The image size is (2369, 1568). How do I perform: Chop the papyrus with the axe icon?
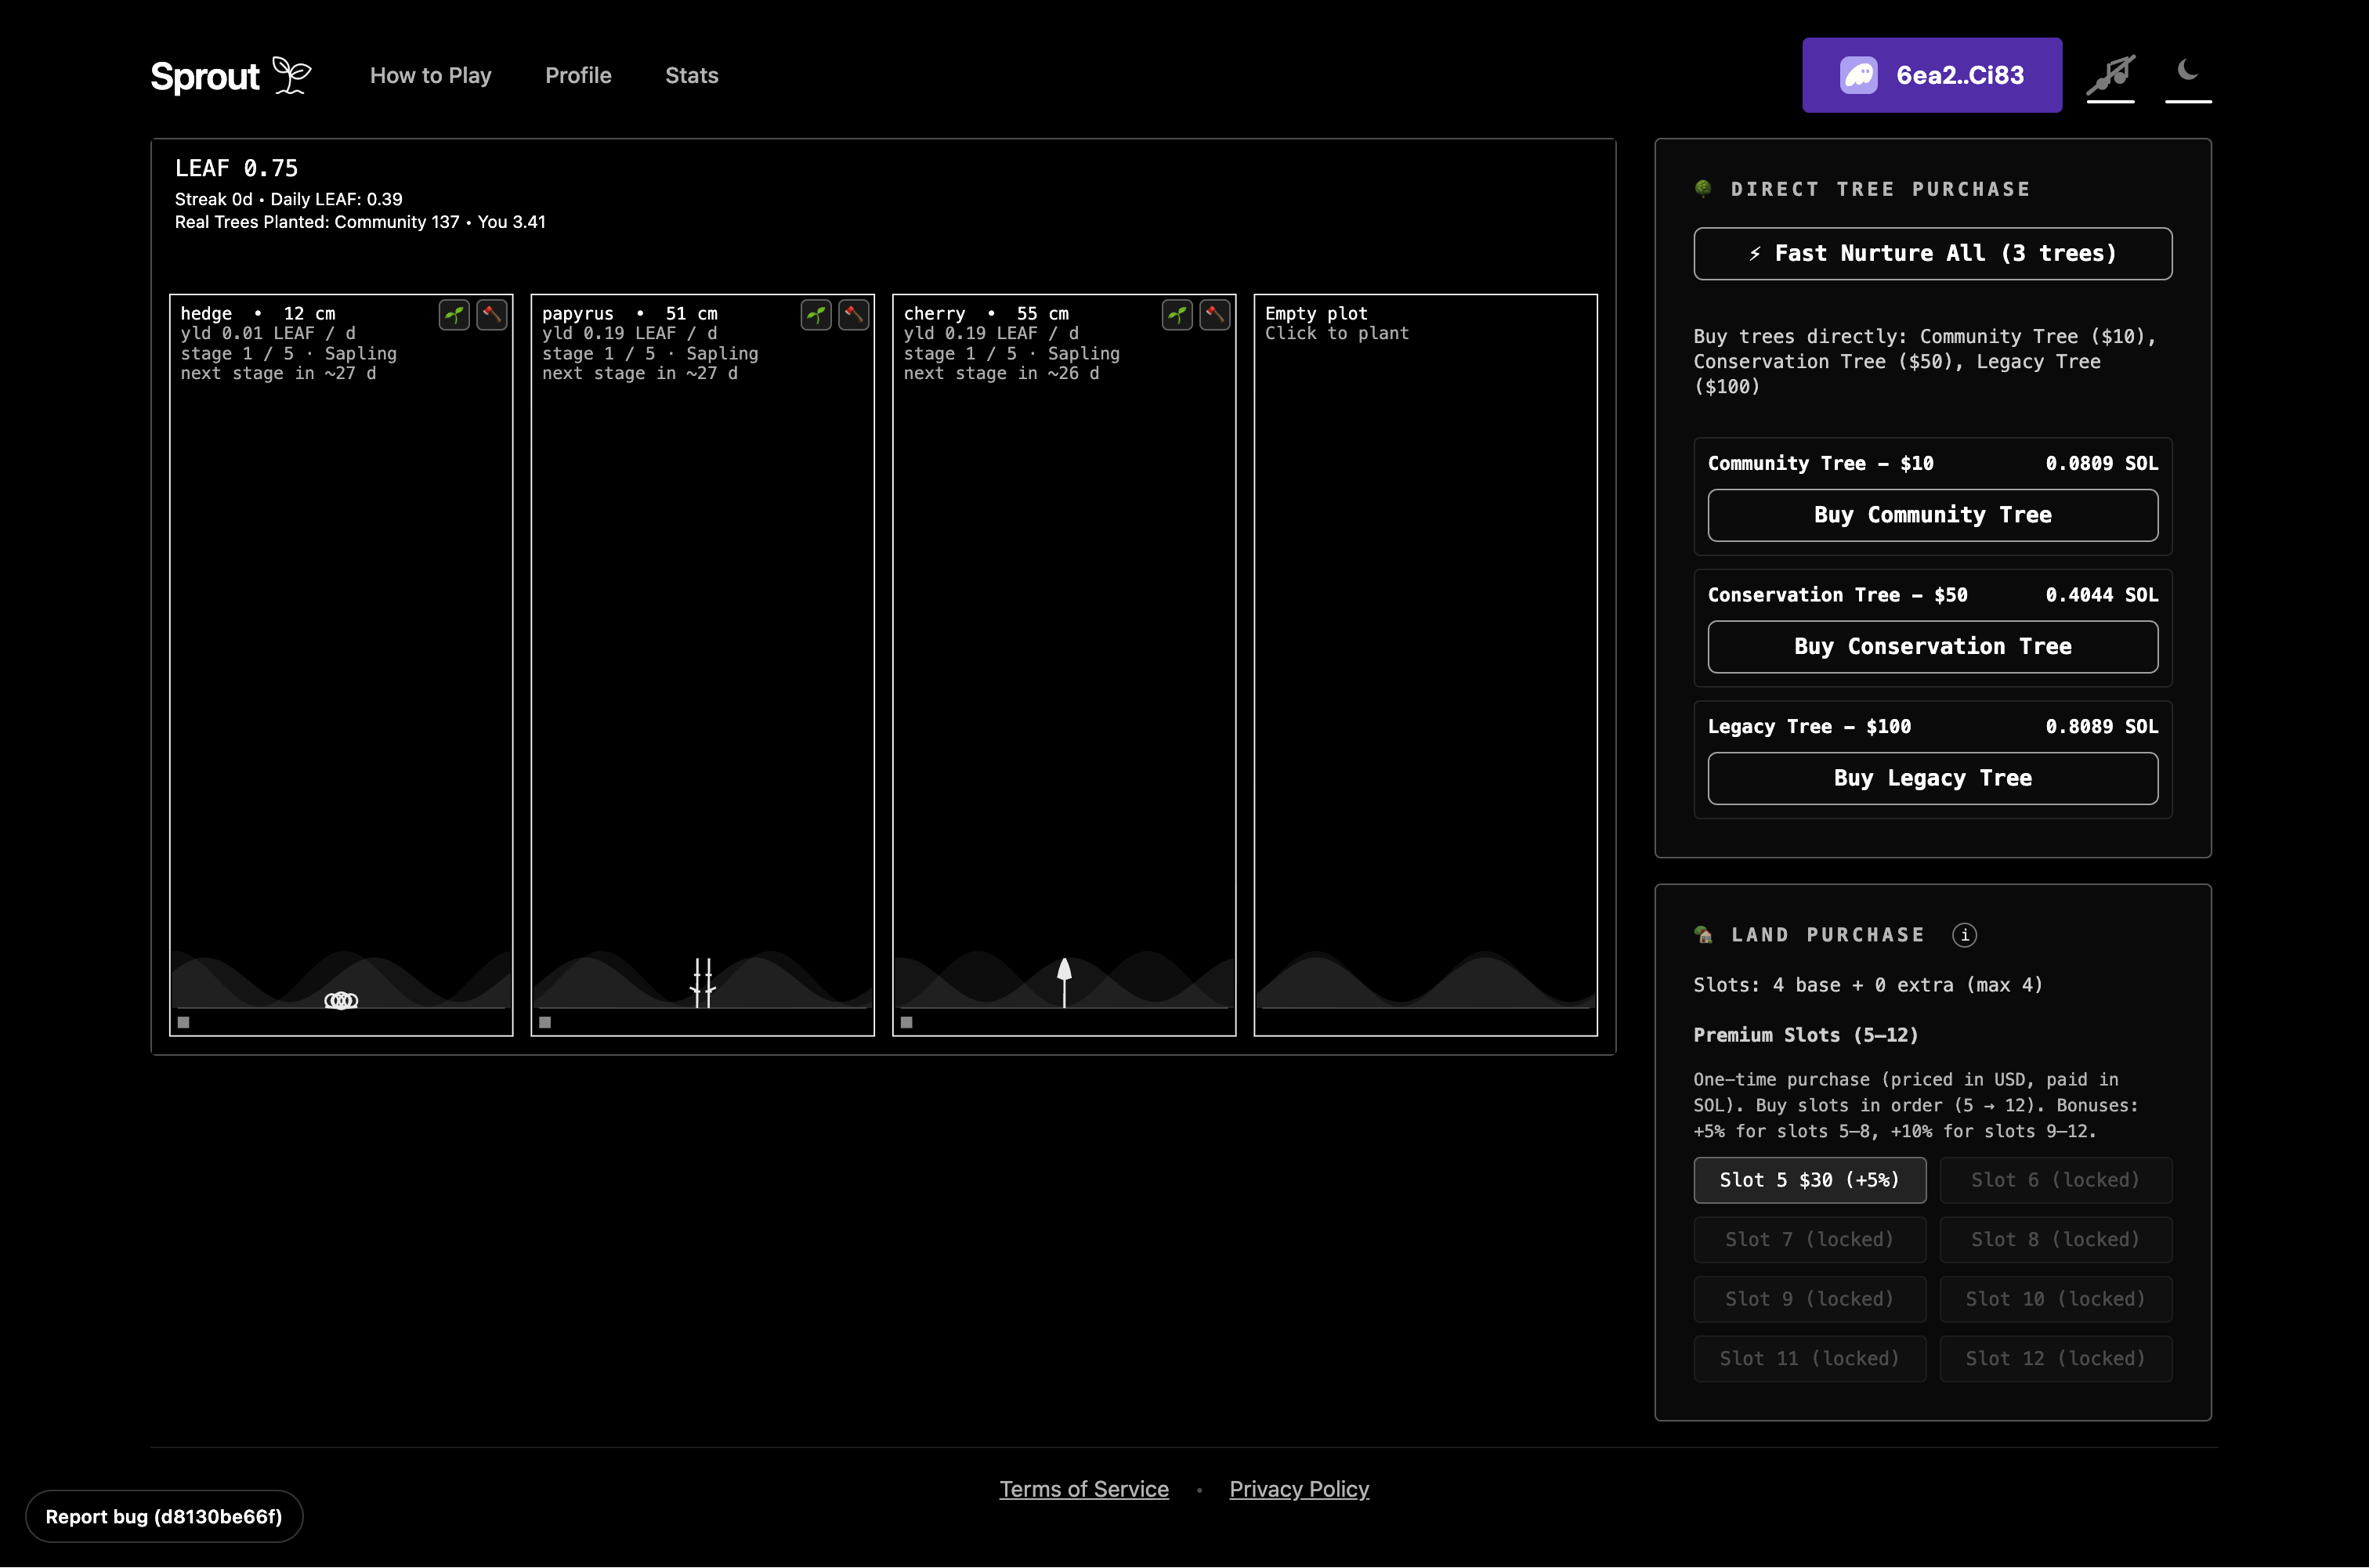853,315
